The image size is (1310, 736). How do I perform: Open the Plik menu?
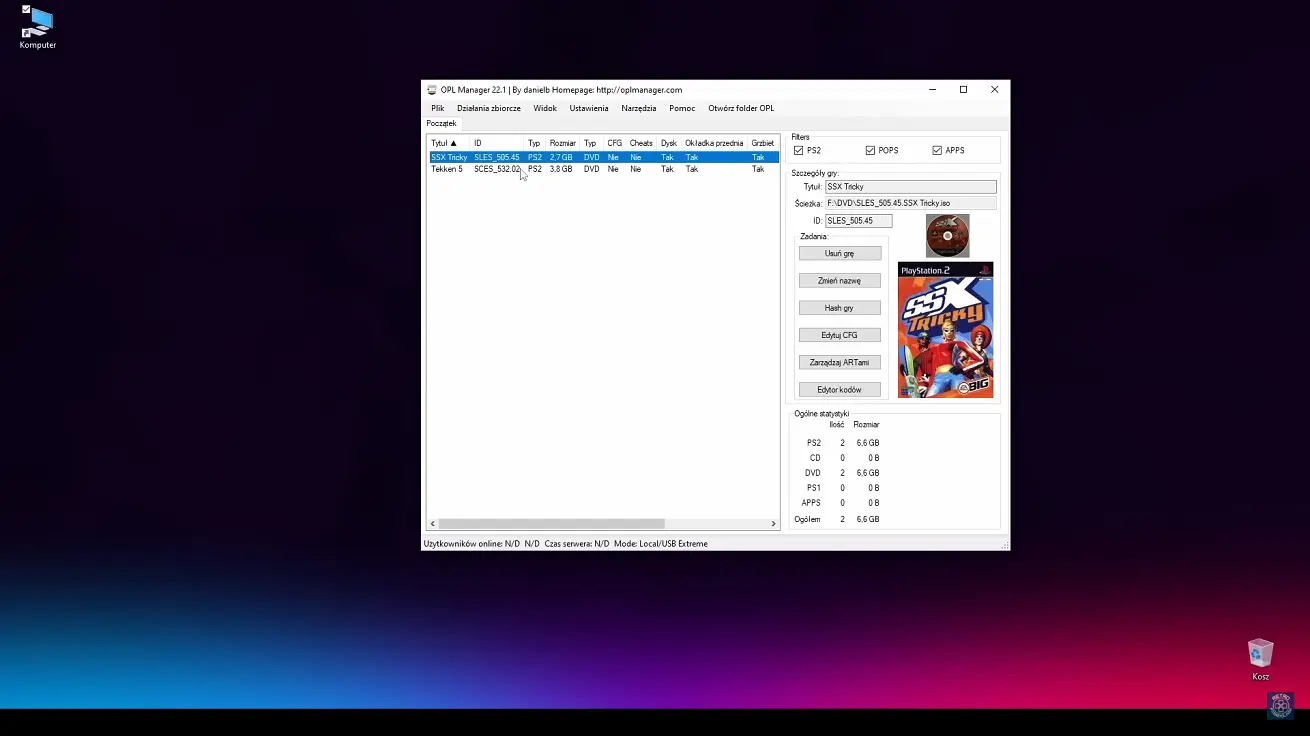(436, 107)
